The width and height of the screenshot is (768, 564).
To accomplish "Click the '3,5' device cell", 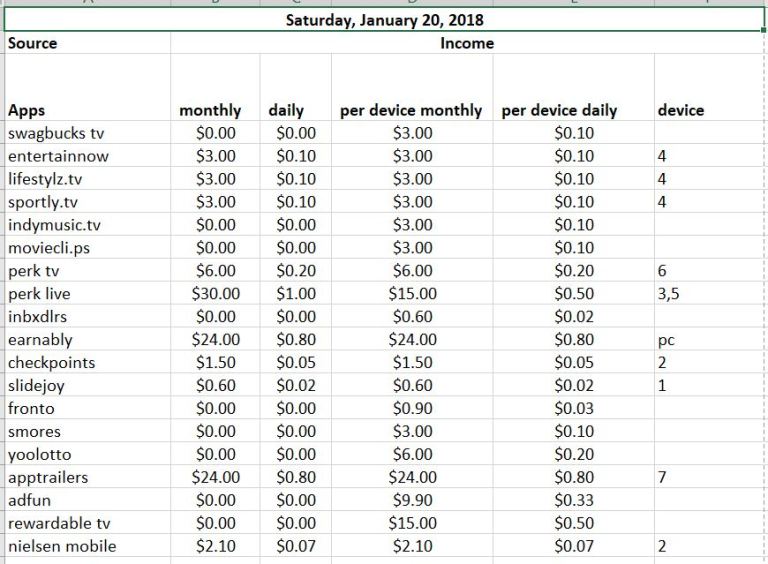I will [x=669, y=294].
